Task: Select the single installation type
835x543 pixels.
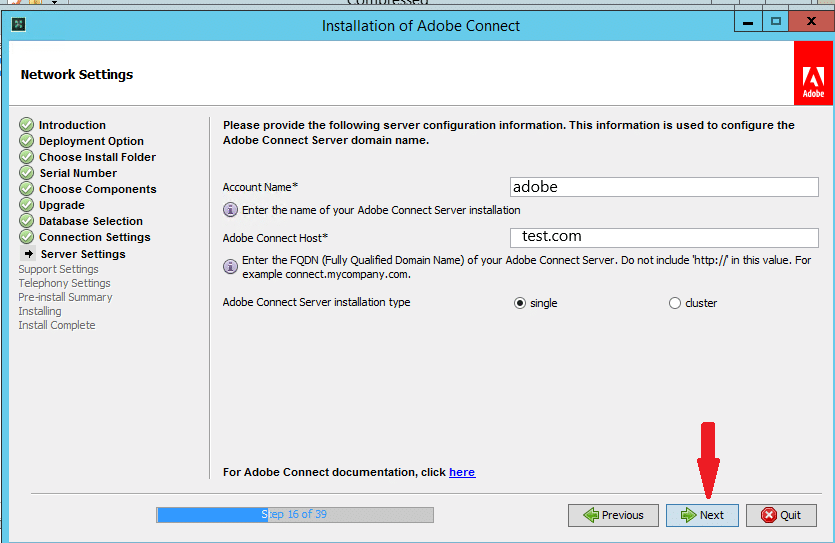Action: (x=520, y=303)
